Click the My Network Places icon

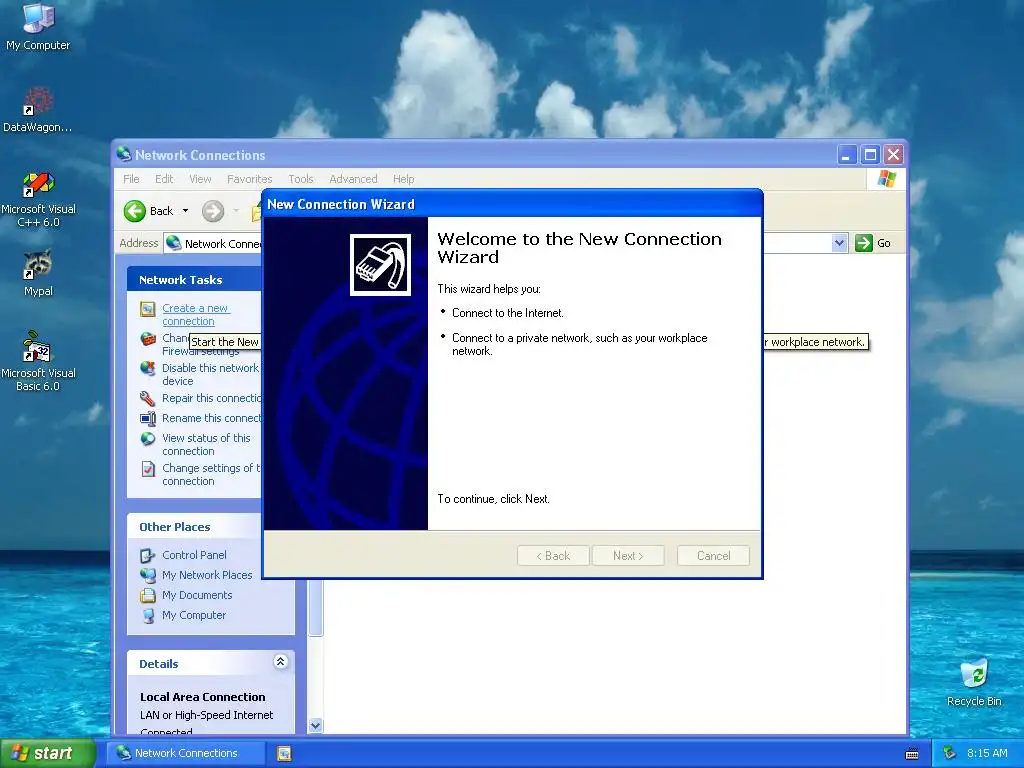coord(148,575)
